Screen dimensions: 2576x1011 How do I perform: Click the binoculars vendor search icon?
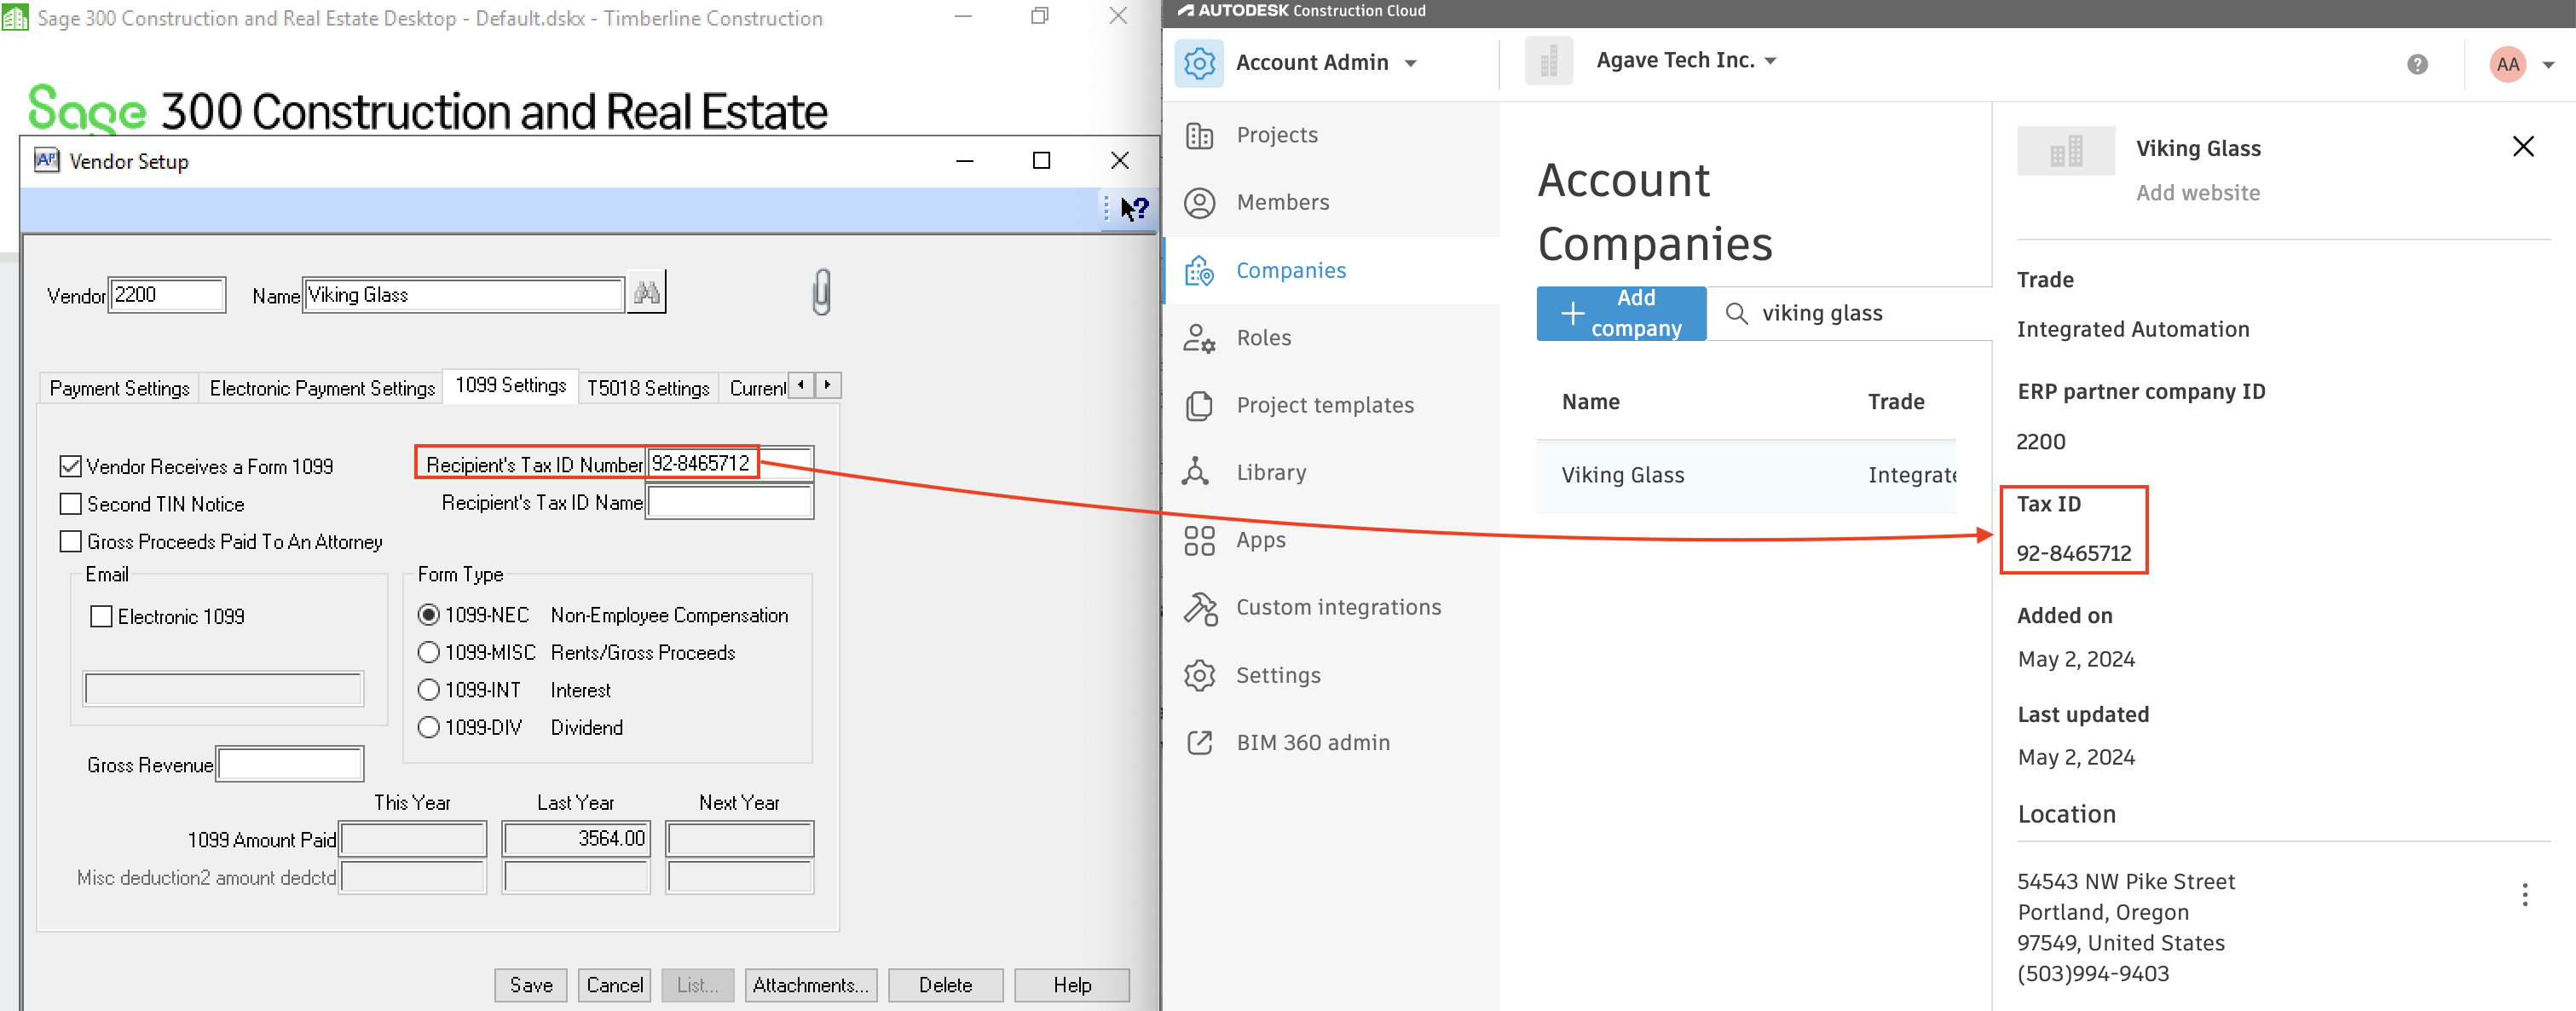pos(646,293)
